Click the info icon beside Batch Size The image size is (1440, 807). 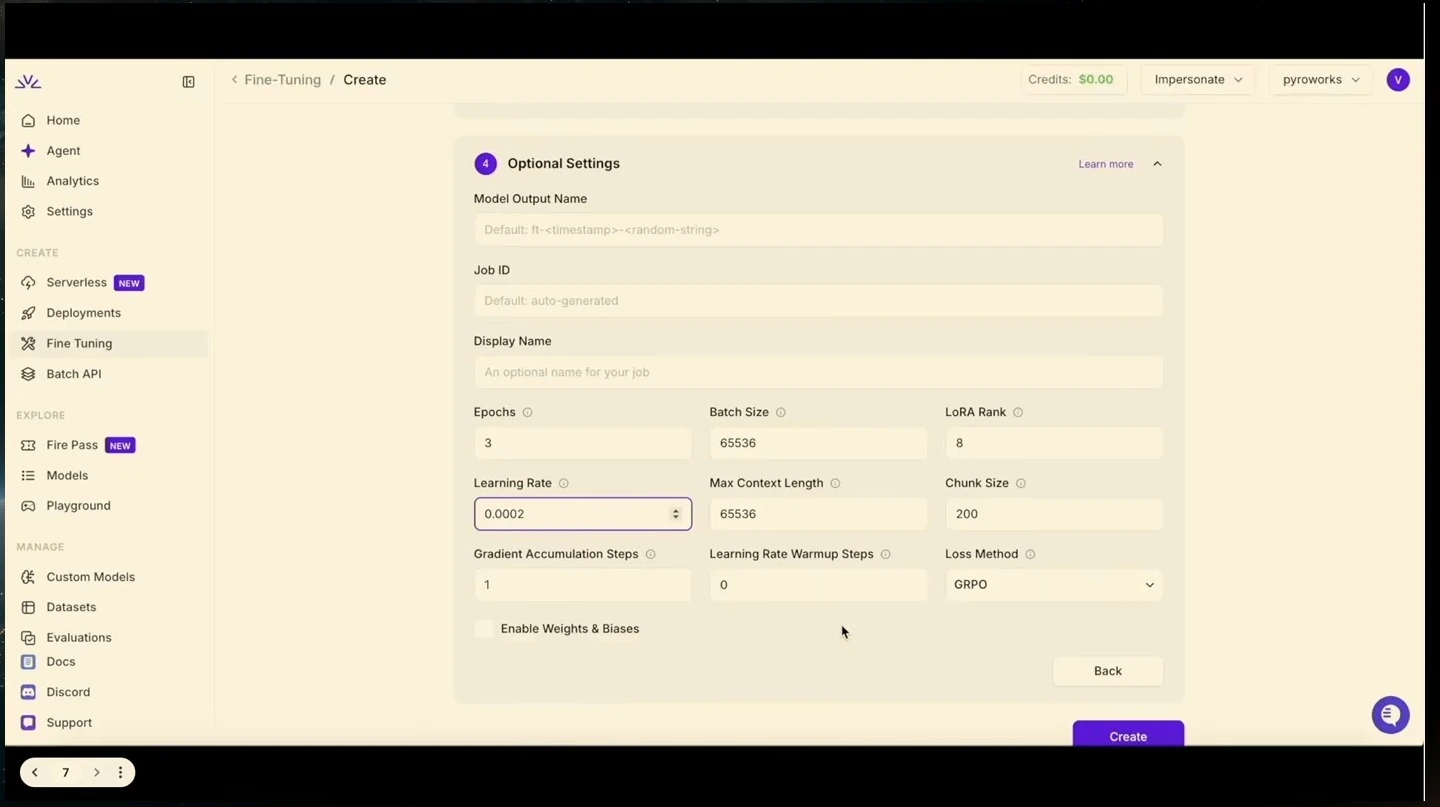781,412
